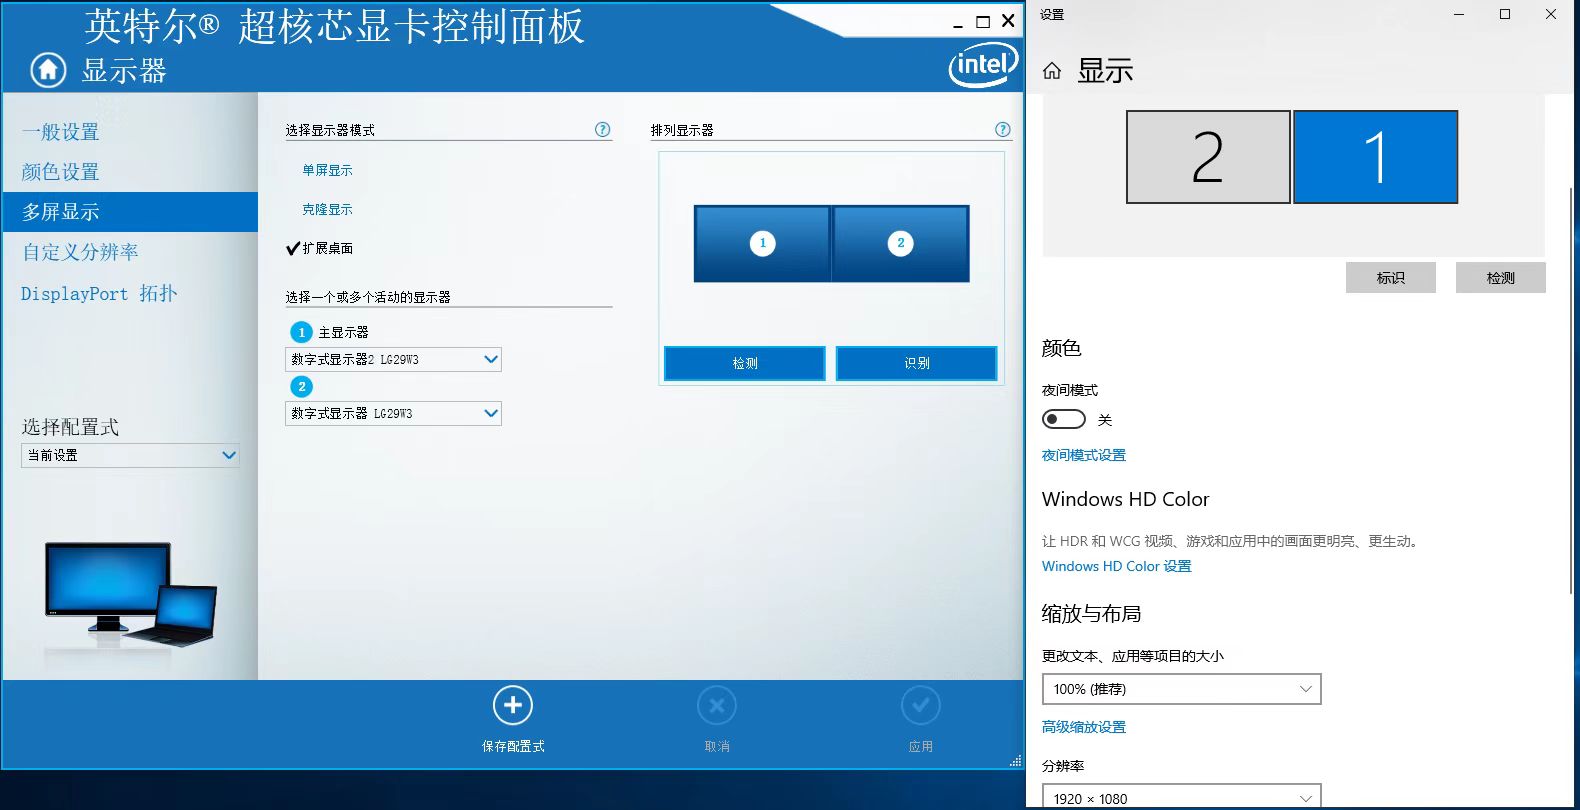Screen dimensions: 1580x810
Task: Toggle the 夜间模式 switch
Action: (1063, 419)
